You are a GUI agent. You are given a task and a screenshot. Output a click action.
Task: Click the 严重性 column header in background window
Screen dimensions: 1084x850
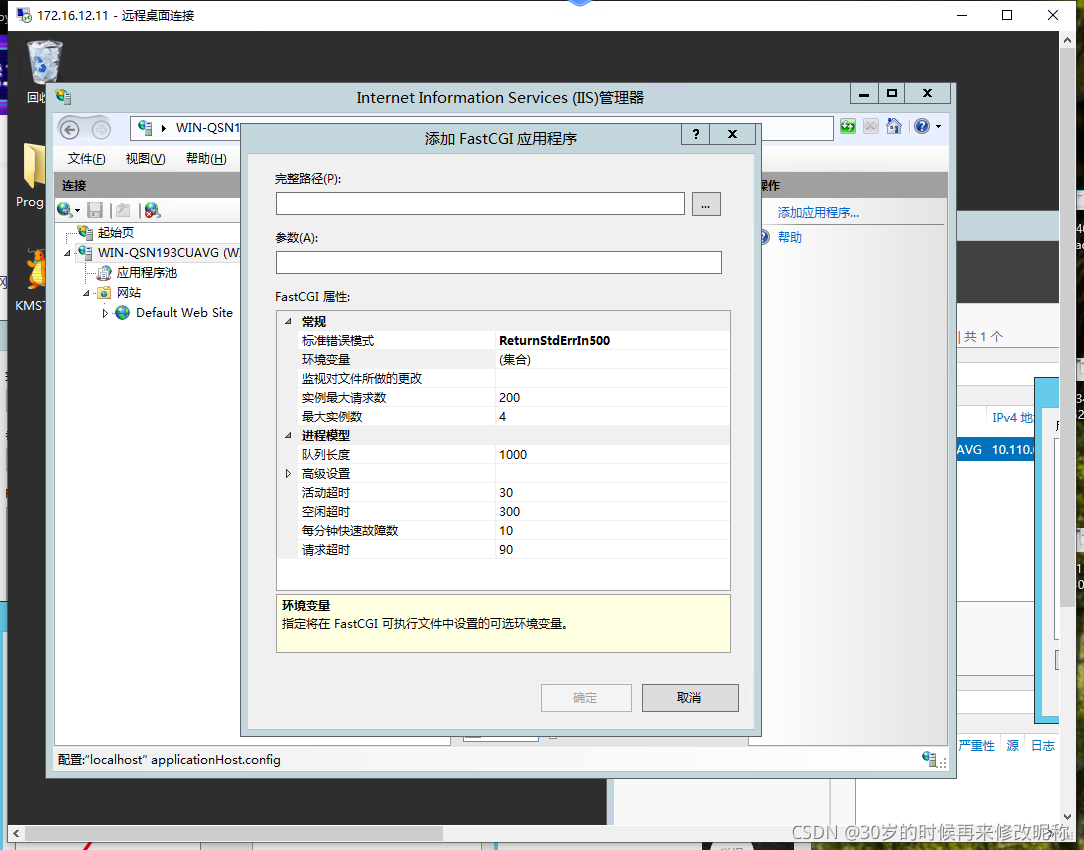(x=977, y=746)
